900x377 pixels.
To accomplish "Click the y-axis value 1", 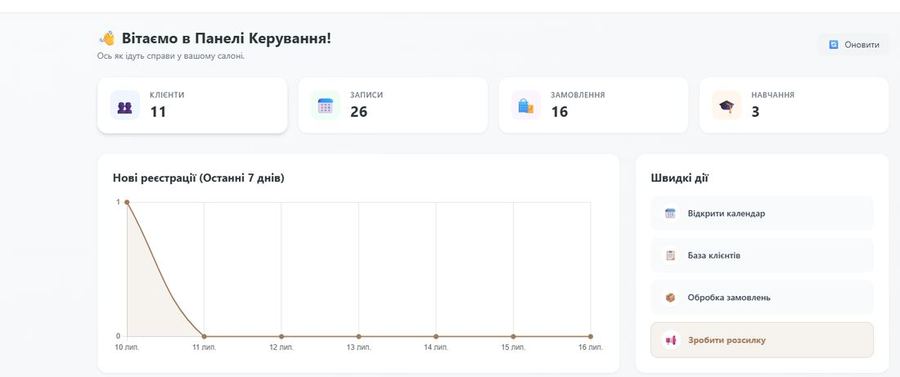I will [118, 202].
